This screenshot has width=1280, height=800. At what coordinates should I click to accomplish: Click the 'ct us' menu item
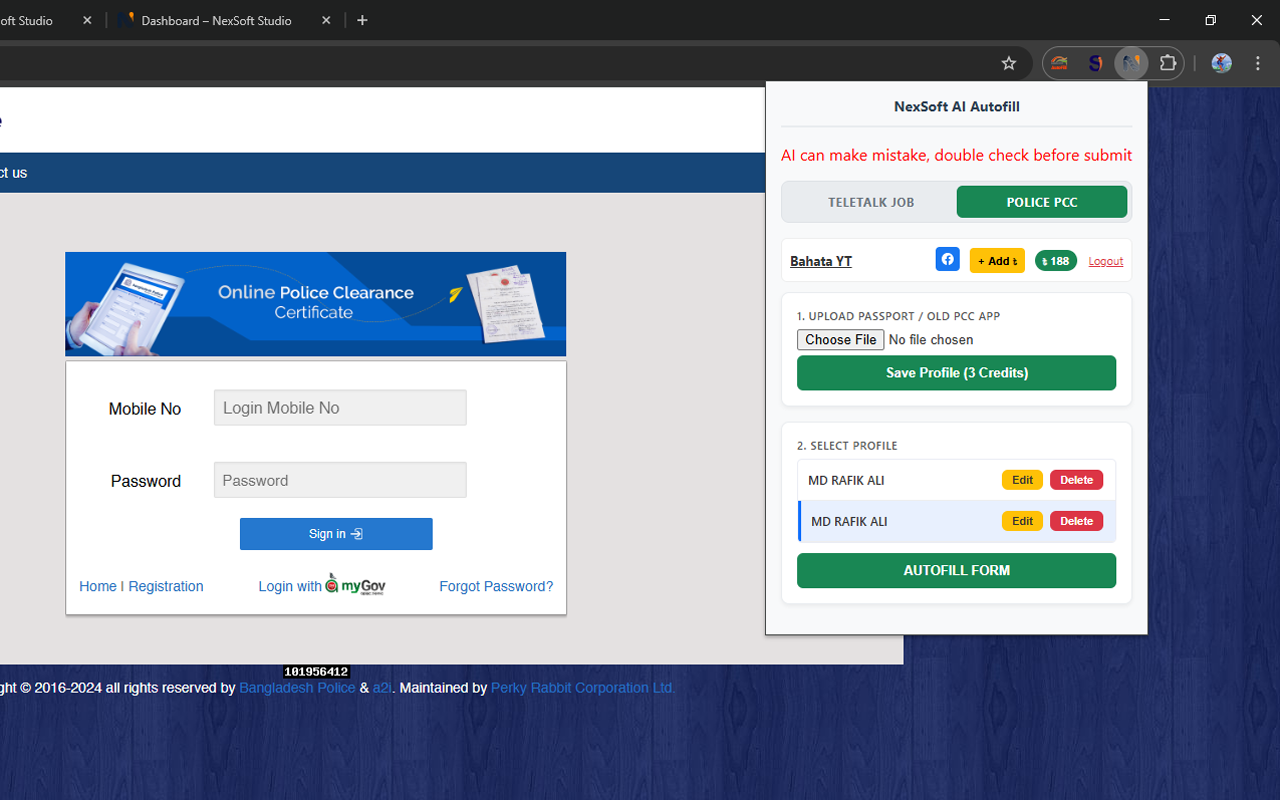13,173
